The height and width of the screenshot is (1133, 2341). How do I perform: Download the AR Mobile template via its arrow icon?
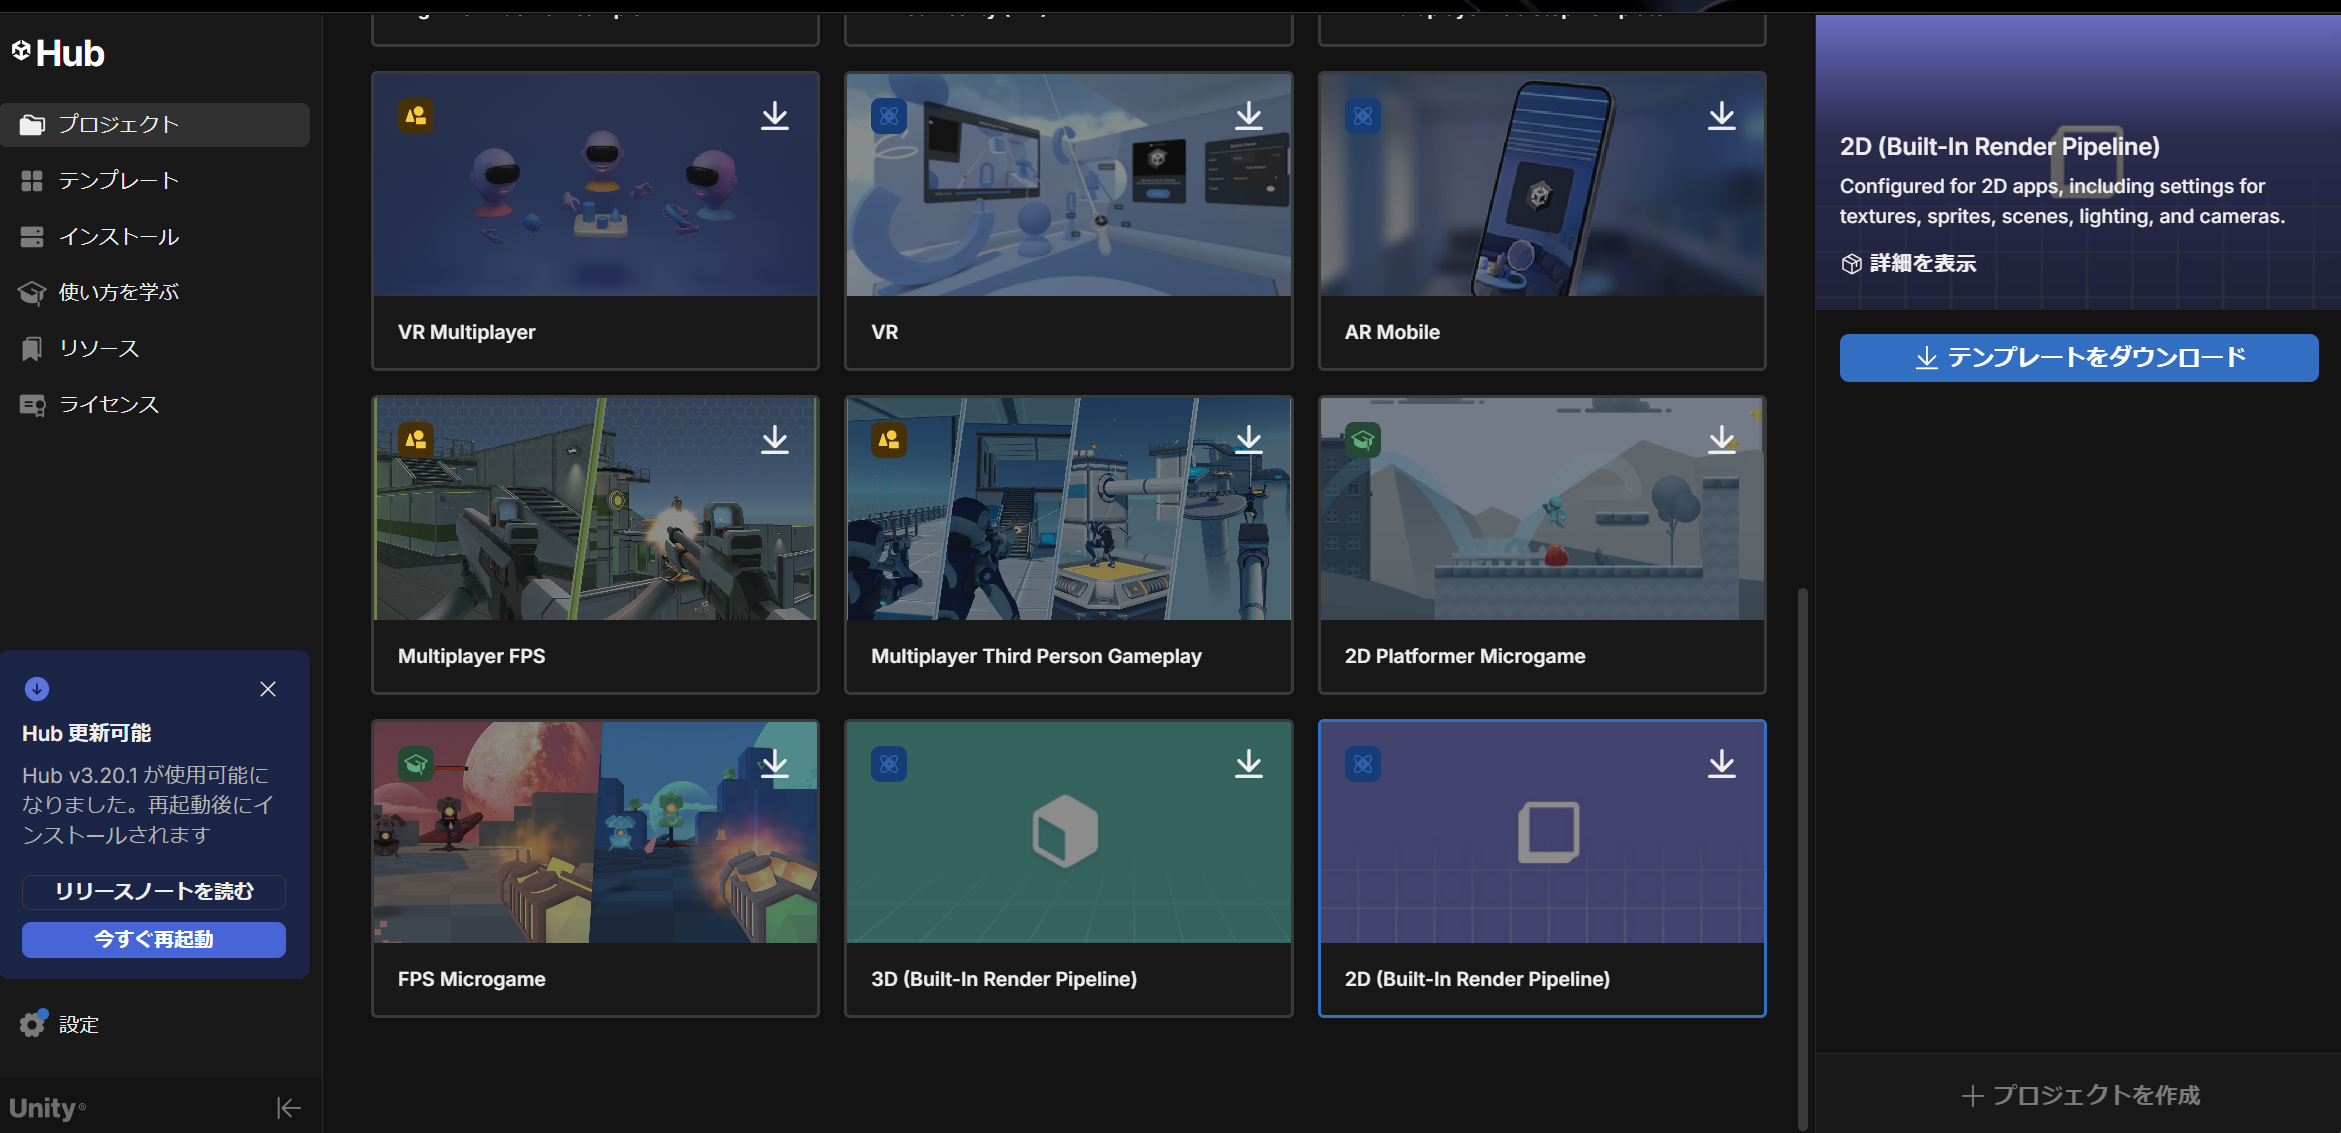1722,116
